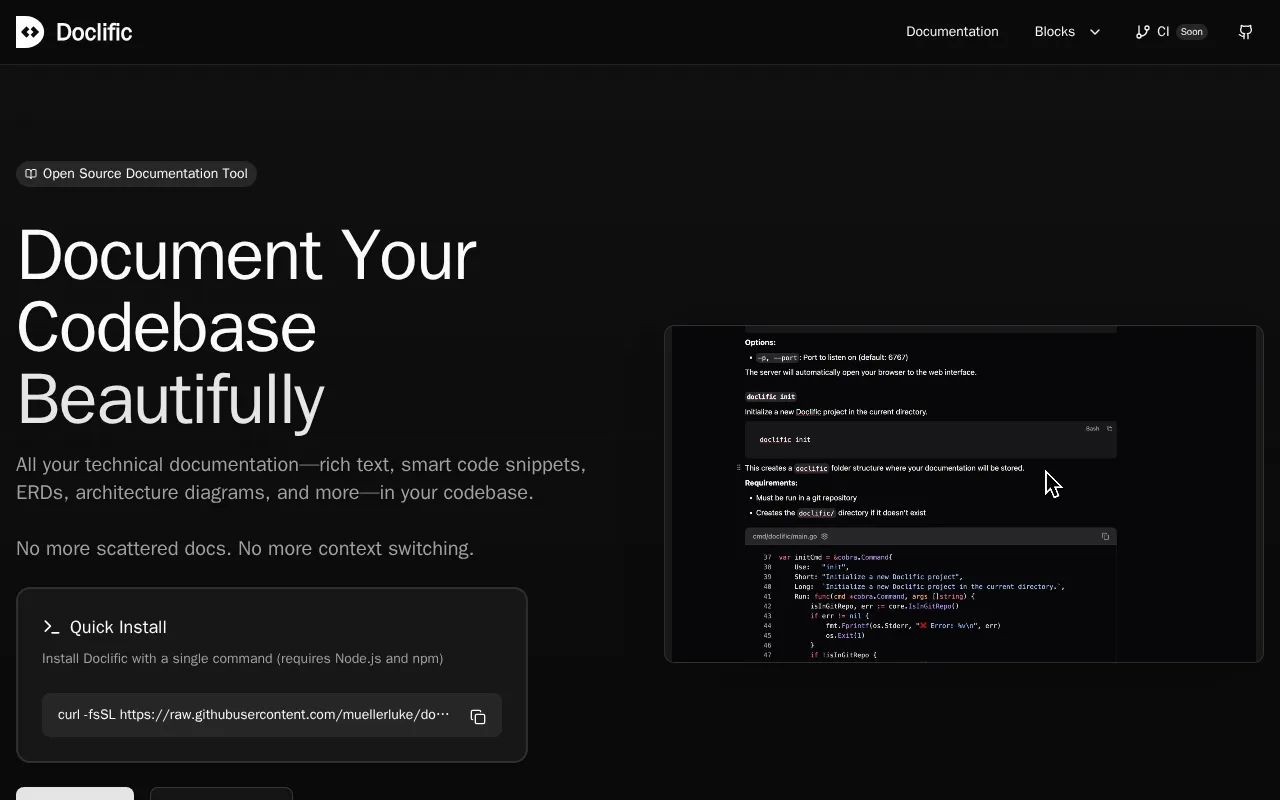Click Install Doclific with a single command text
The height and width of the screenshot is (800, 1280).
242,658
